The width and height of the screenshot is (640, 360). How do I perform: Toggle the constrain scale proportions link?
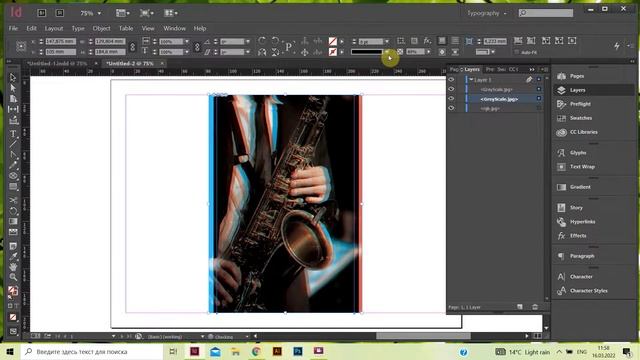197,47
